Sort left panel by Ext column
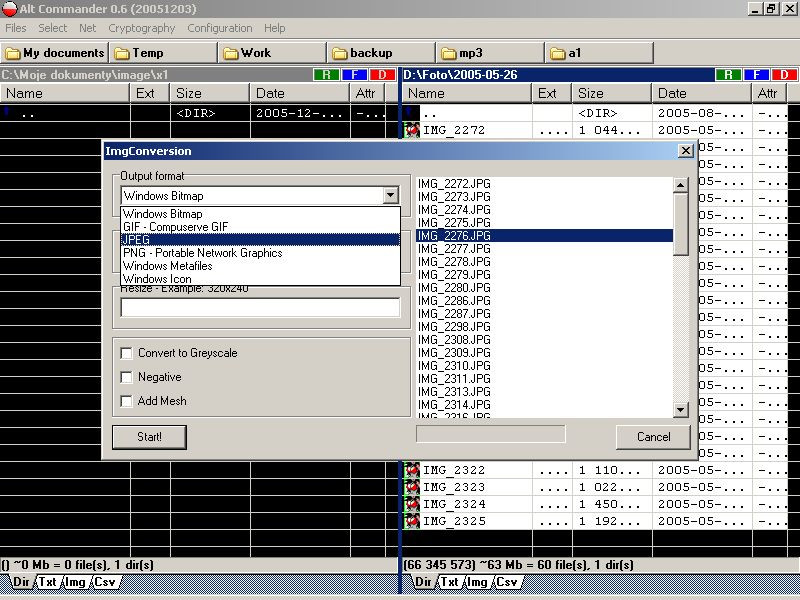 [150, 93]
